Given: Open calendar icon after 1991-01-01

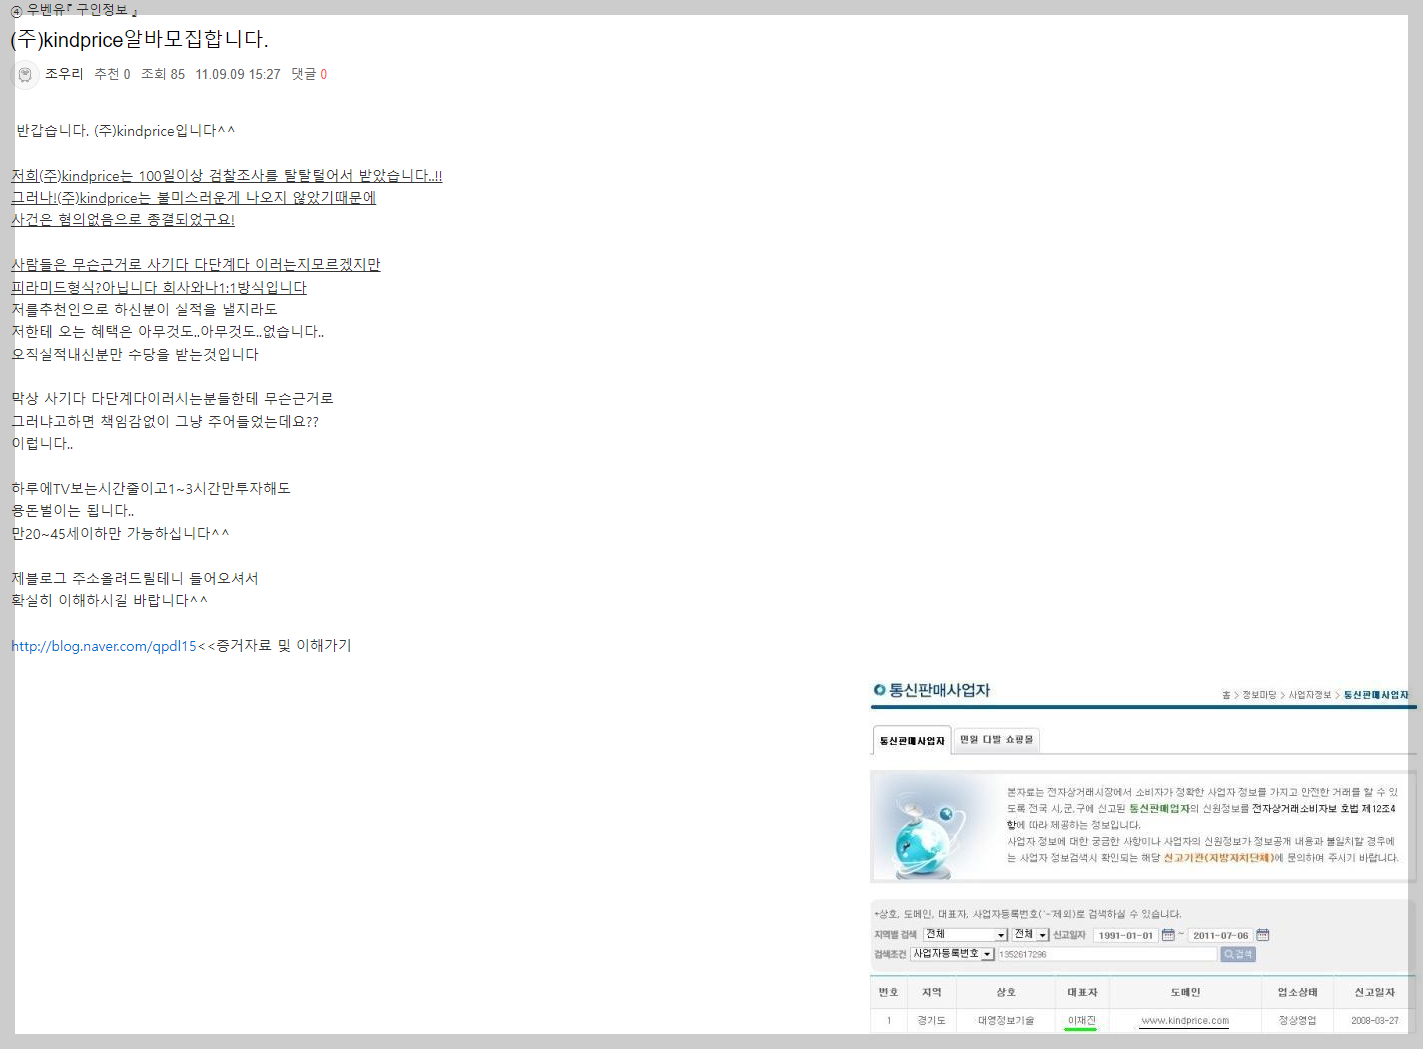Looking at the screenshot, I should (x=1167, y=935).
